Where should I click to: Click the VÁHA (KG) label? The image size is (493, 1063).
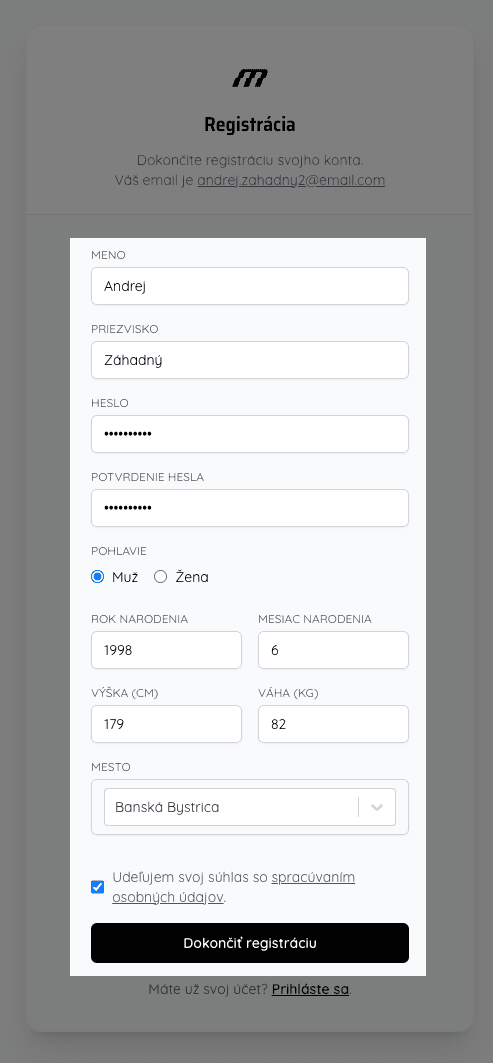point(288,693)
